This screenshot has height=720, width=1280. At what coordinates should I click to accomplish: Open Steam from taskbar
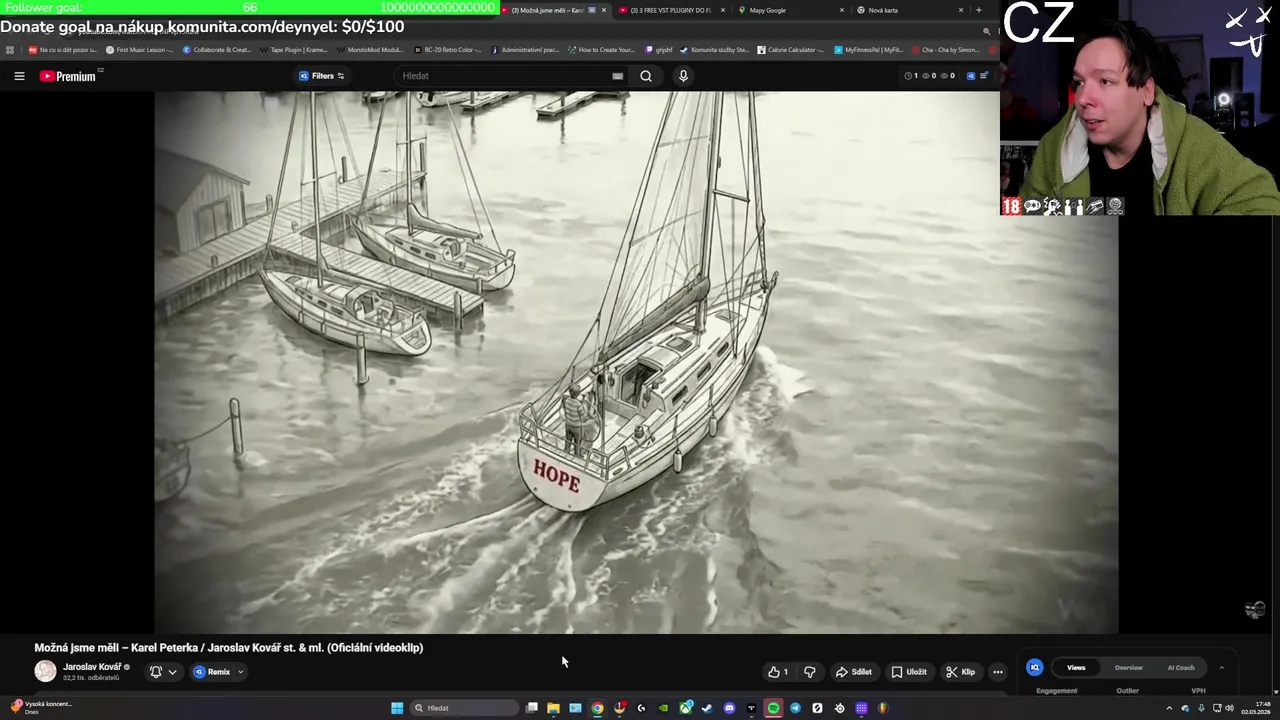(x=707, y=708)
